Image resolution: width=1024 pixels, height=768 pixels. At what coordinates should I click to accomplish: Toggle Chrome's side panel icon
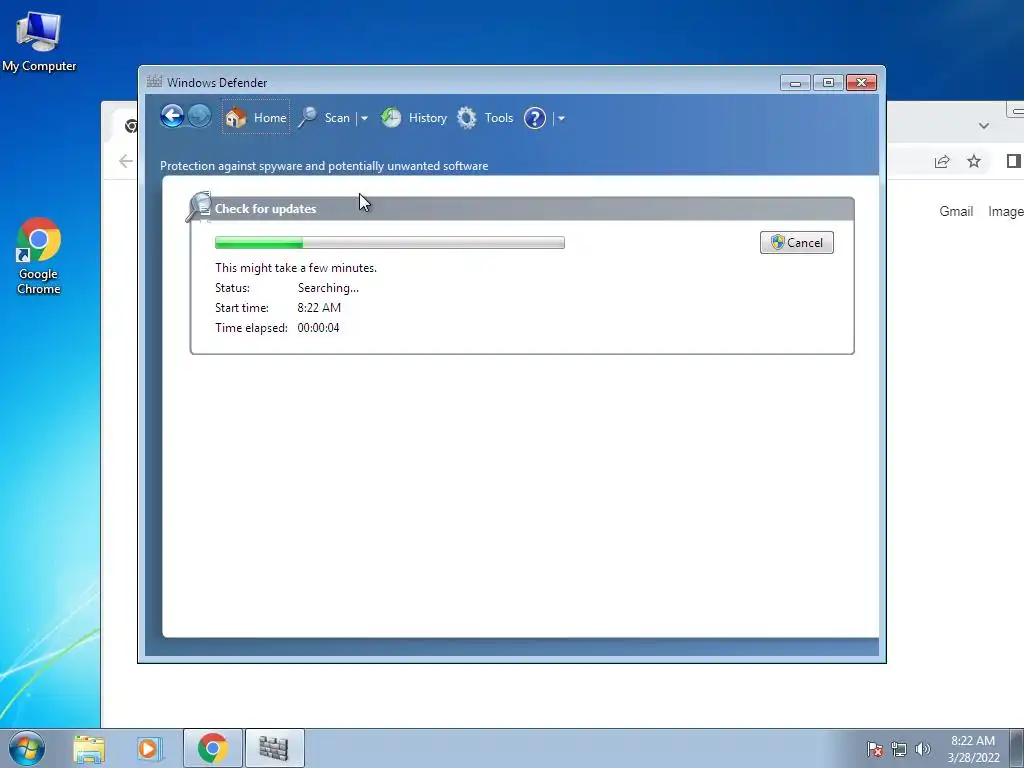(x=1014, y=161)
